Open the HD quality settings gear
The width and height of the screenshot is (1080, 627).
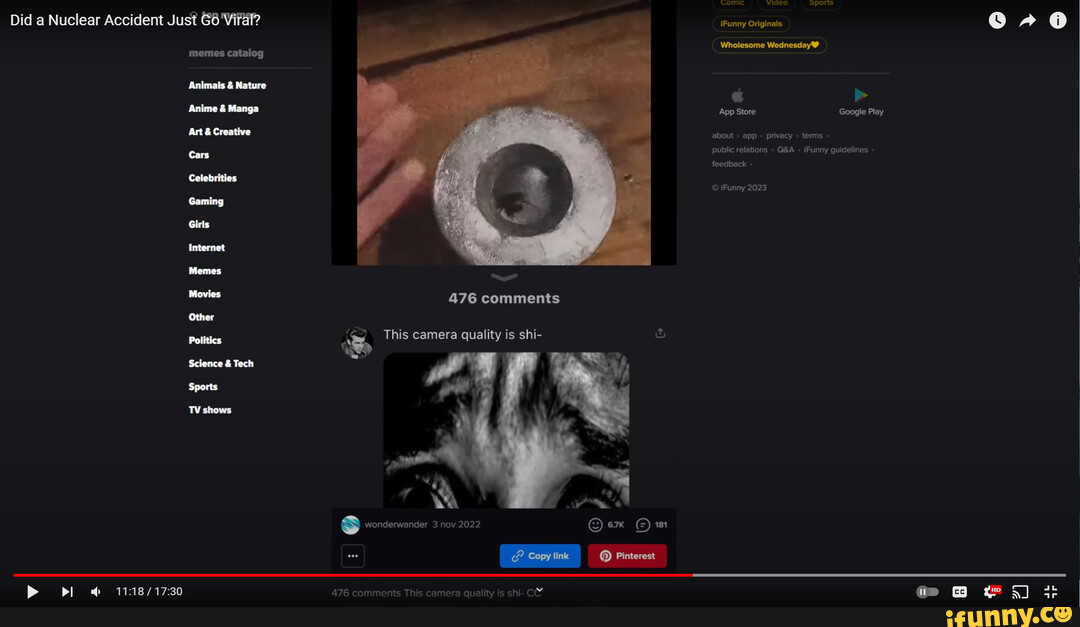pos(991,592)
